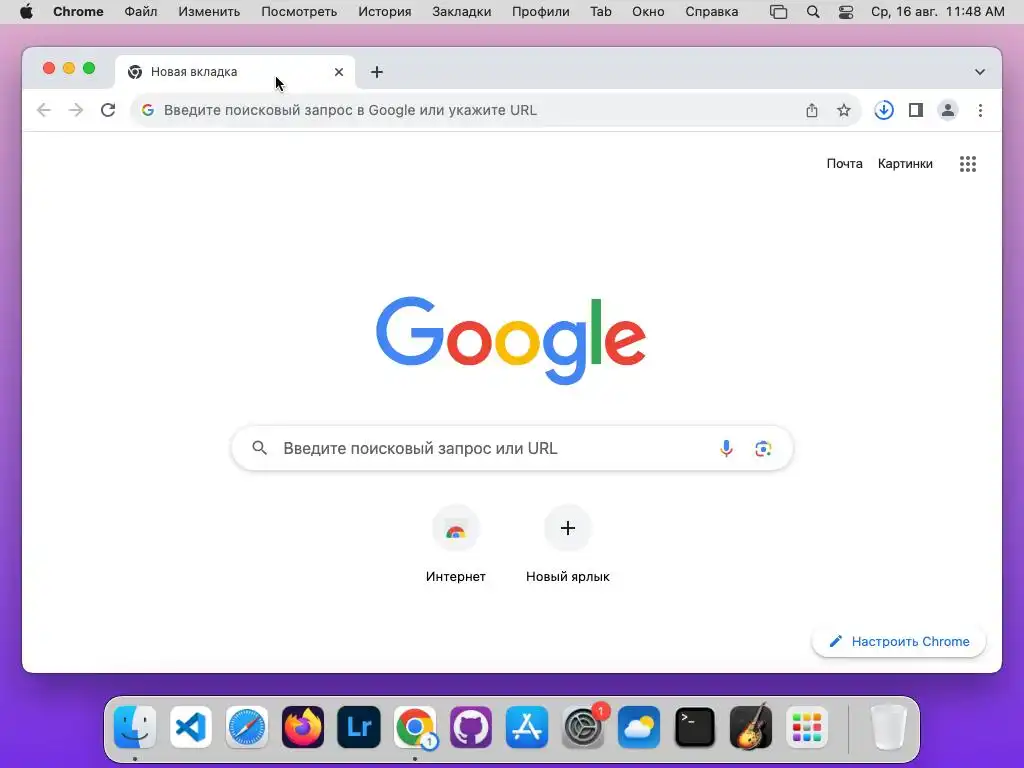Click the Настроить Chrome button
The image size is (1024, 768).
pyautogui.click(x=899, y=641)
